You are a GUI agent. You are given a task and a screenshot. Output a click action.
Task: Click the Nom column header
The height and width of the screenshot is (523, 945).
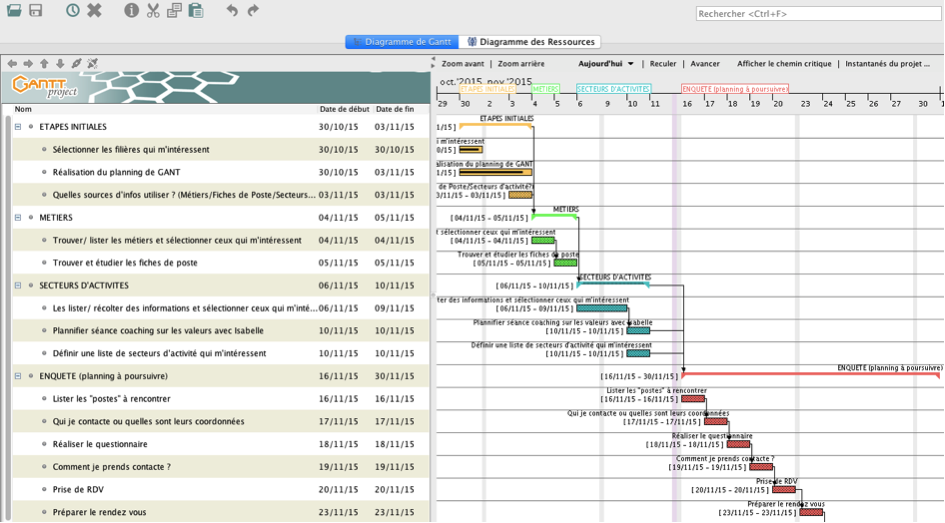[x=23, y=109]
